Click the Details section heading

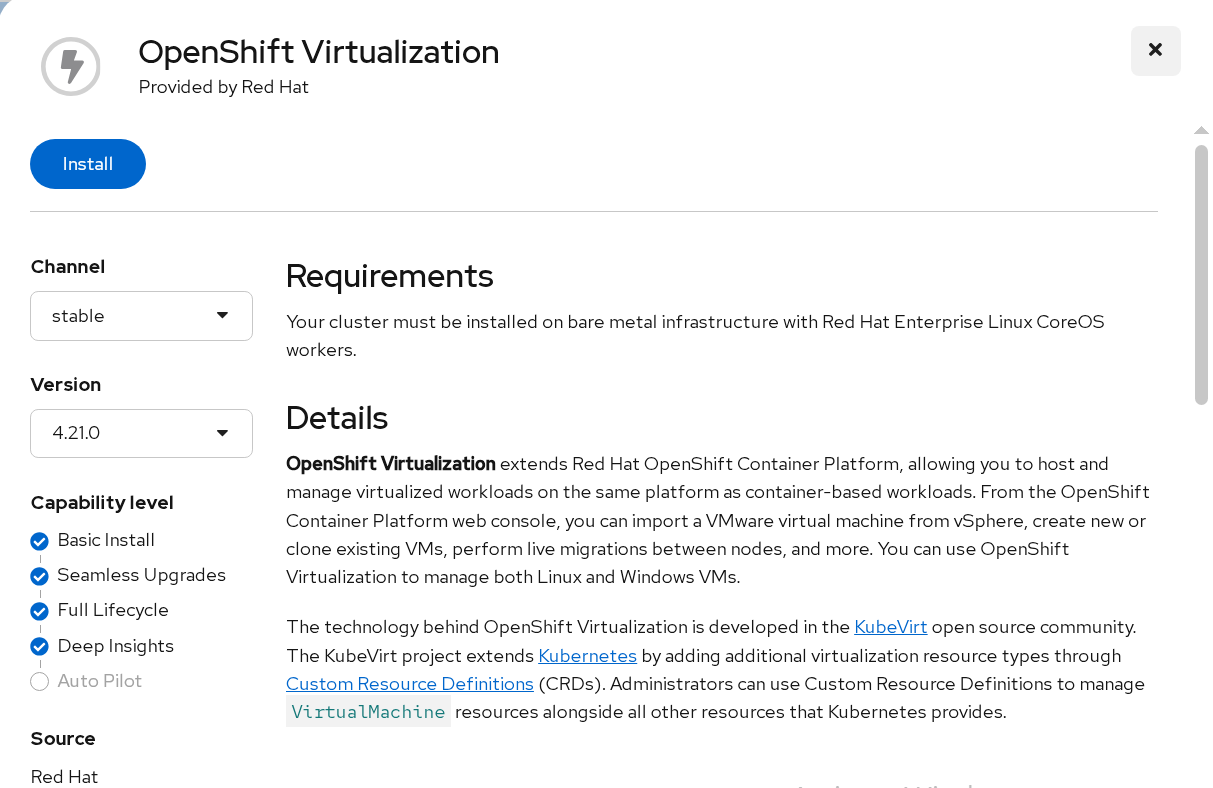[x=336, y=417]
